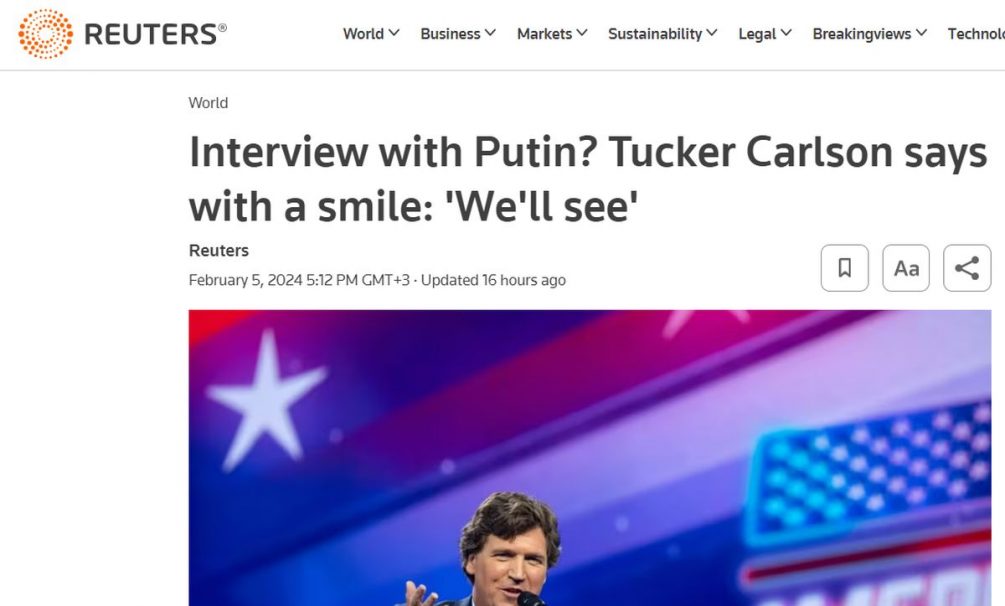Open the Business navigation item
Screen dimensions: 1005x606
click(450, 33)
